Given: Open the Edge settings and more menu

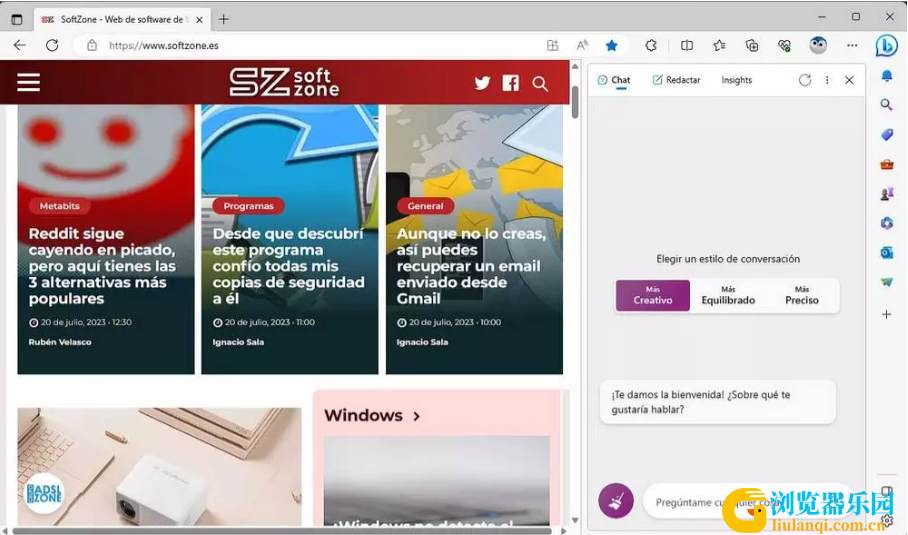Looking at the screenshot, I should tap(852, 45).
